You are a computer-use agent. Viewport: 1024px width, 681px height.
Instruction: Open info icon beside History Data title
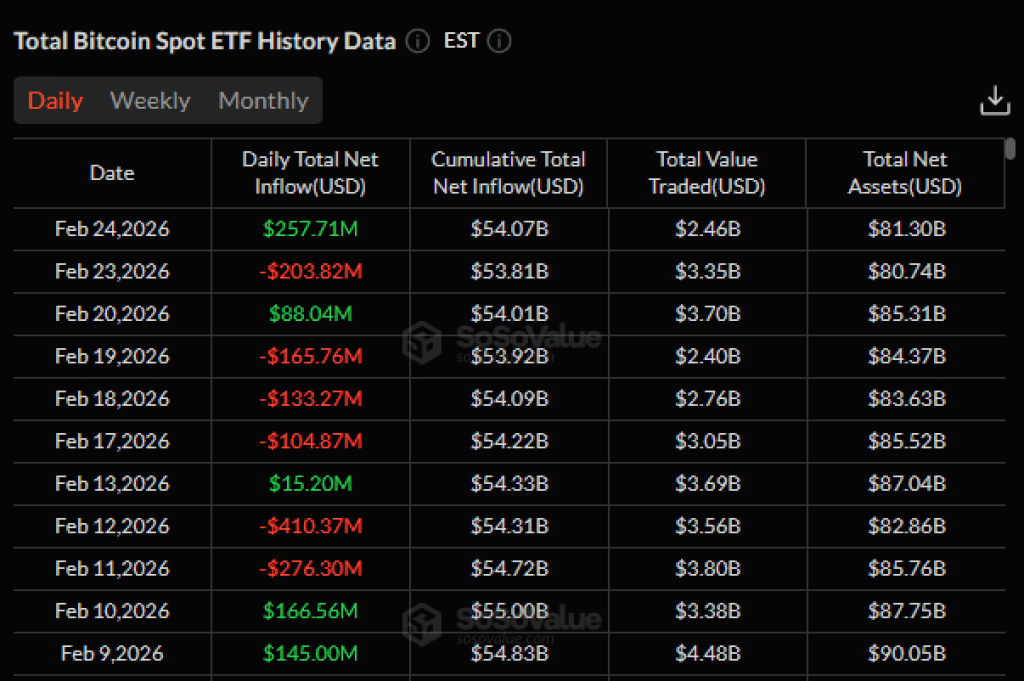pyautogui.click(x=418, y=41)
